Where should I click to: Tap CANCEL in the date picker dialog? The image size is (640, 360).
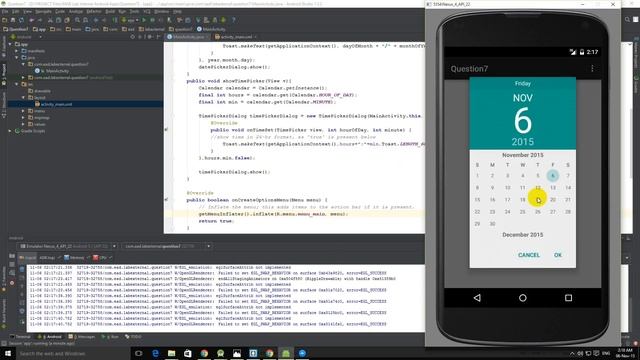click(x=529, y=255)
